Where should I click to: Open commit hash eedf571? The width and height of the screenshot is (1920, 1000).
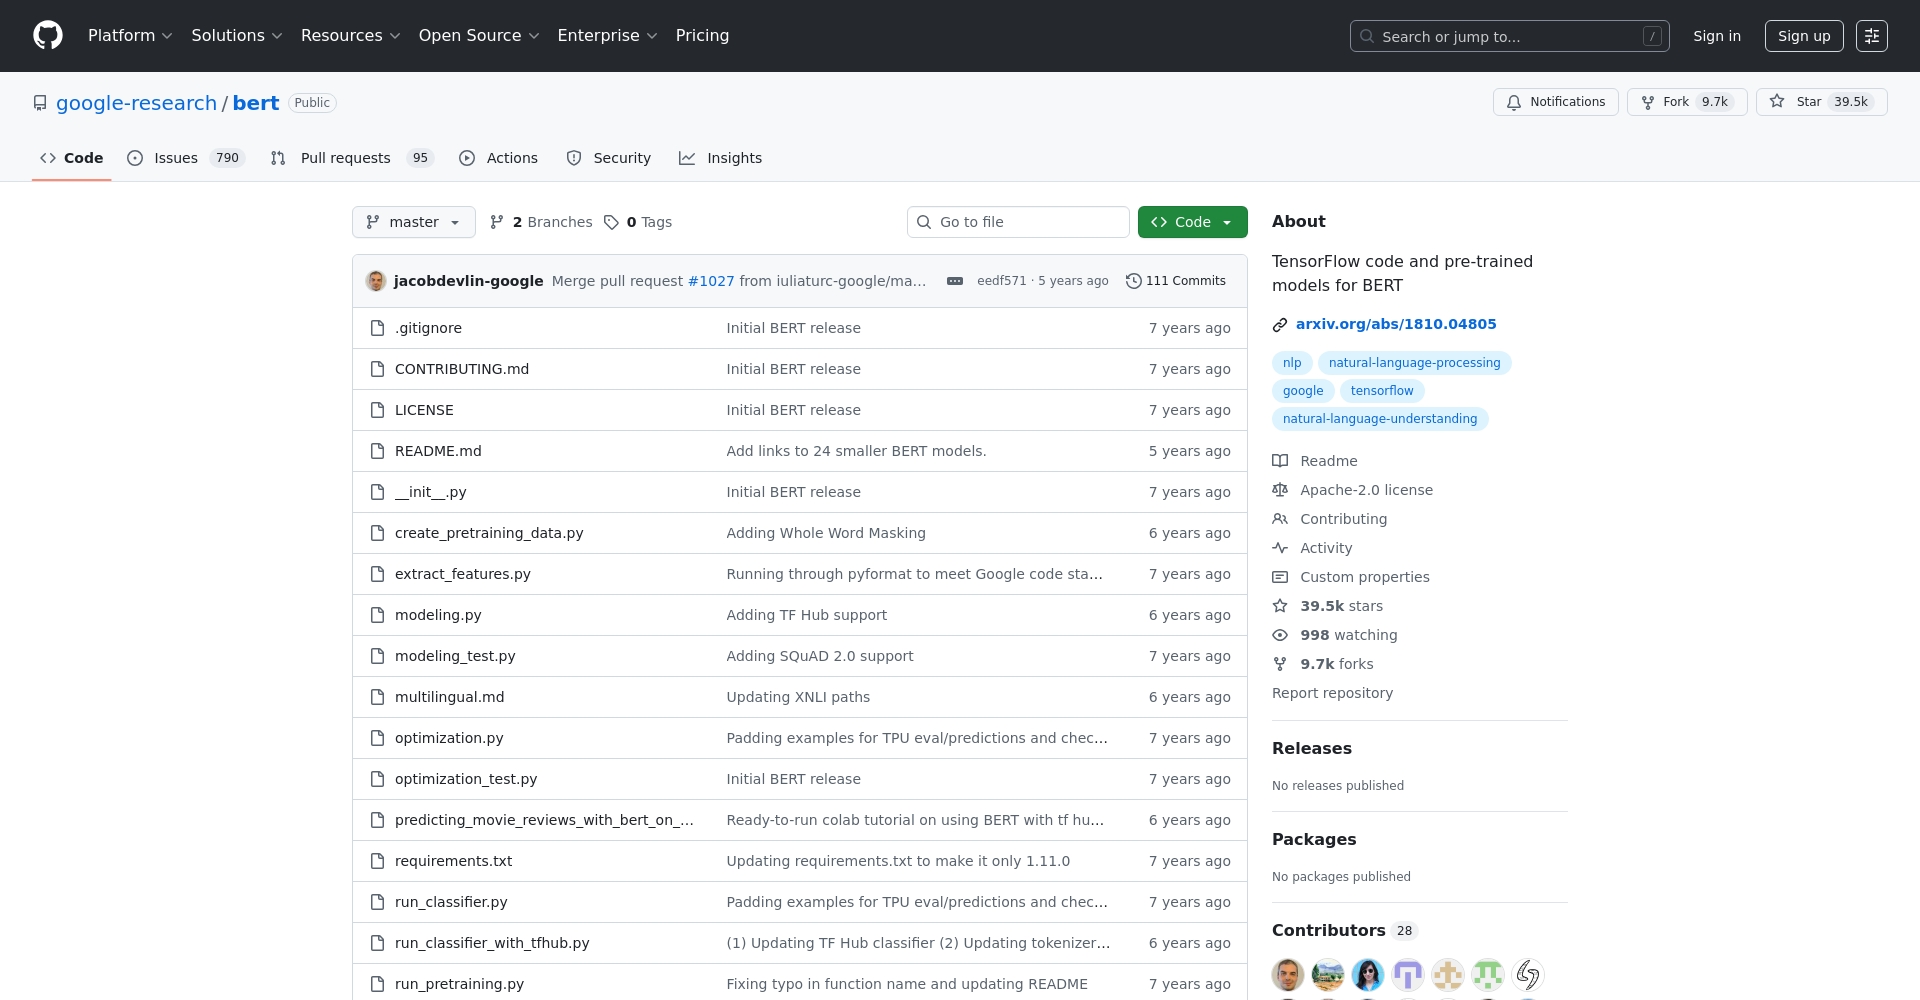(x=1001, y=281)
